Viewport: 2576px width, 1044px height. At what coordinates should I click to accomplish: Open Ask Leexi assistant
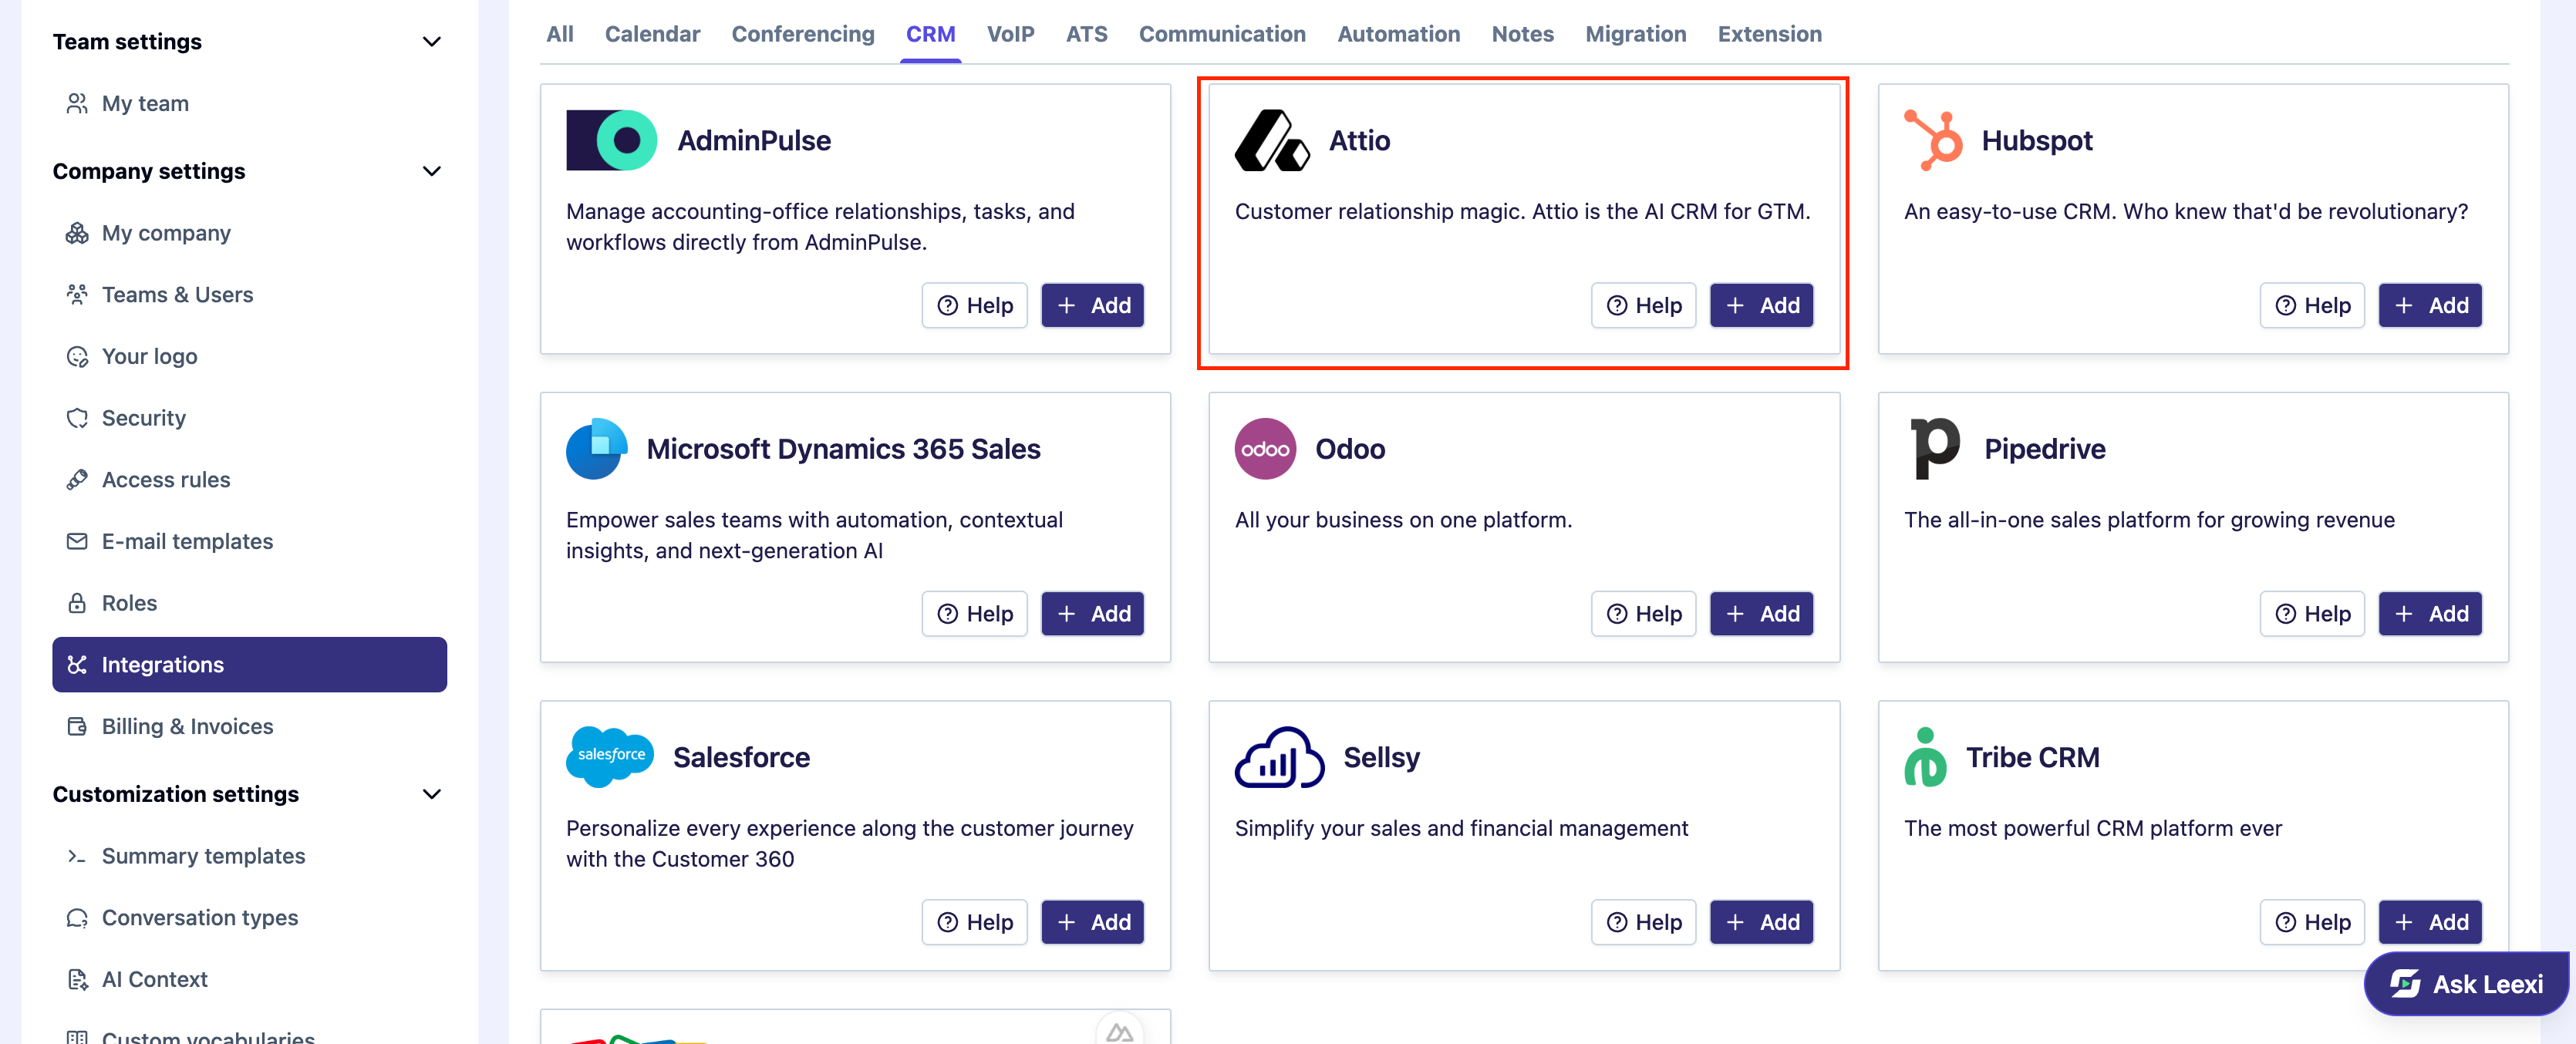[2466, 984]
